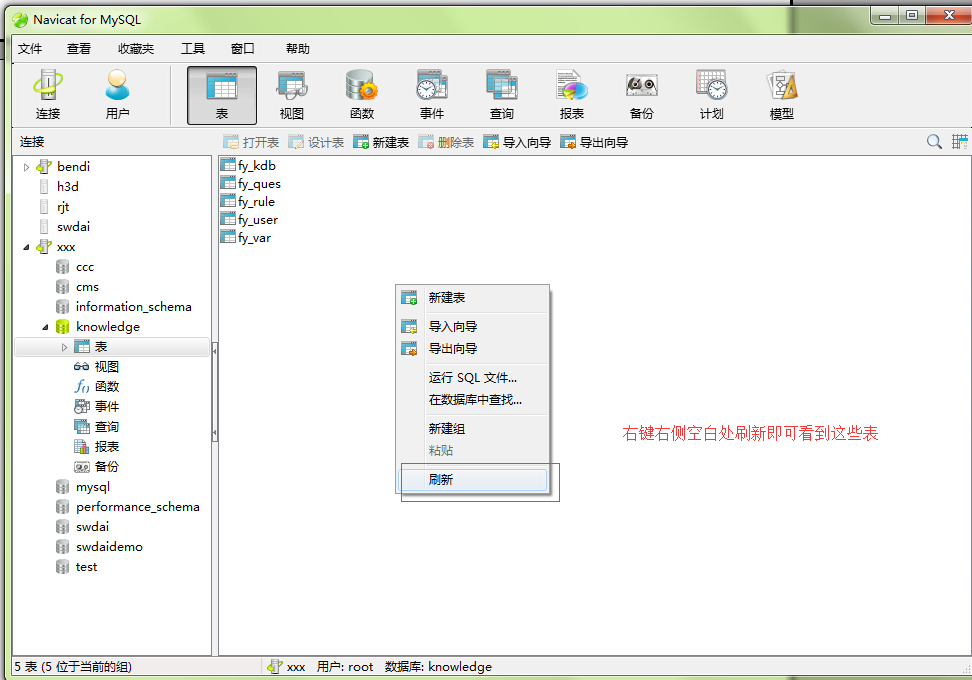Open the 窗口 menu
972x680 pixels.
[242, 48]
